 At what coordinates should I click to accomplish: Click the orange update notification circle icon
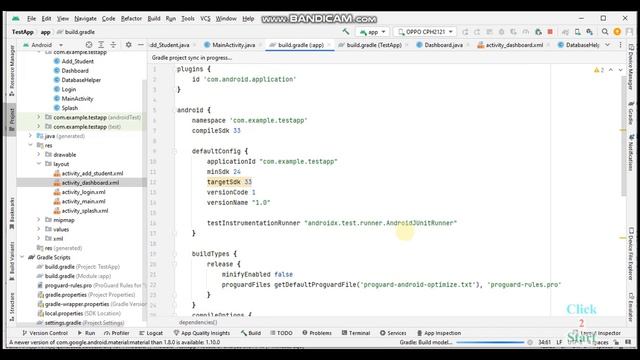[x=617, y=31]
